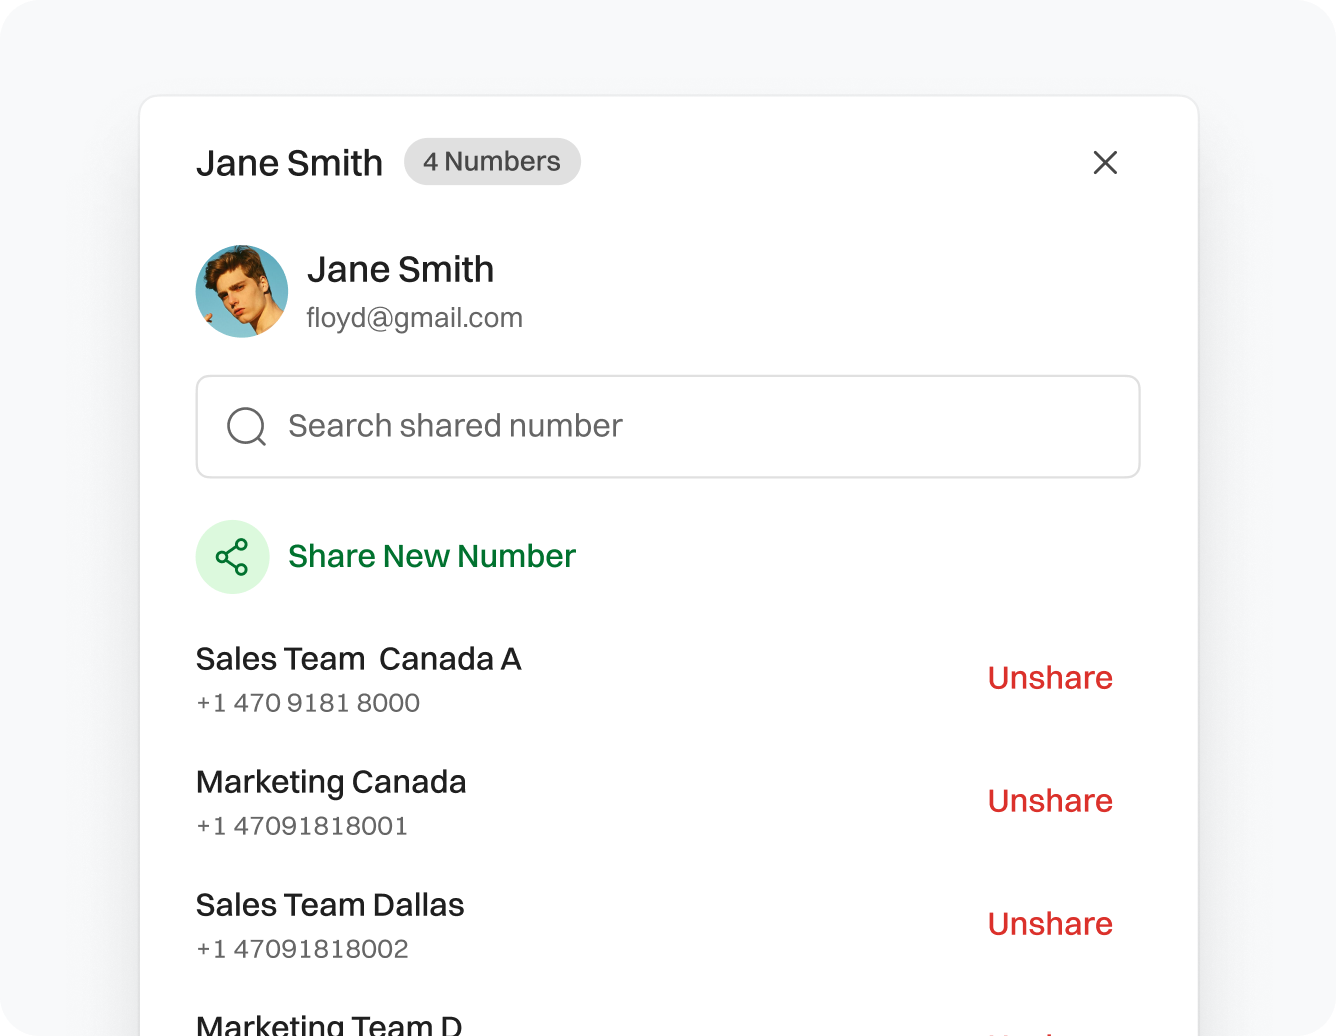1336x1036 pixels.
Task: Click the Jane Smith dialog title
Action: pos(289,163)
